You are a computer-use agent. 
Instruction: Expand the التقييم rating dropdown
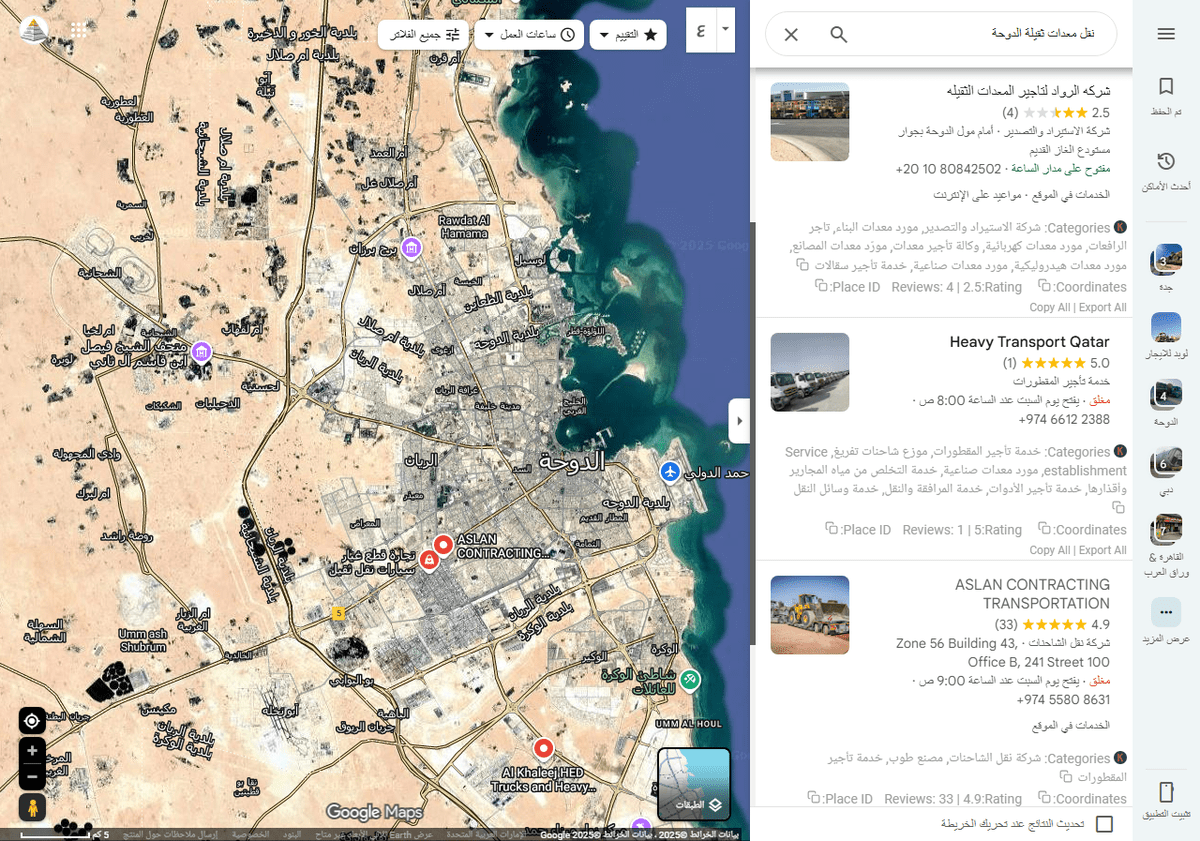(x=605, y=34)
